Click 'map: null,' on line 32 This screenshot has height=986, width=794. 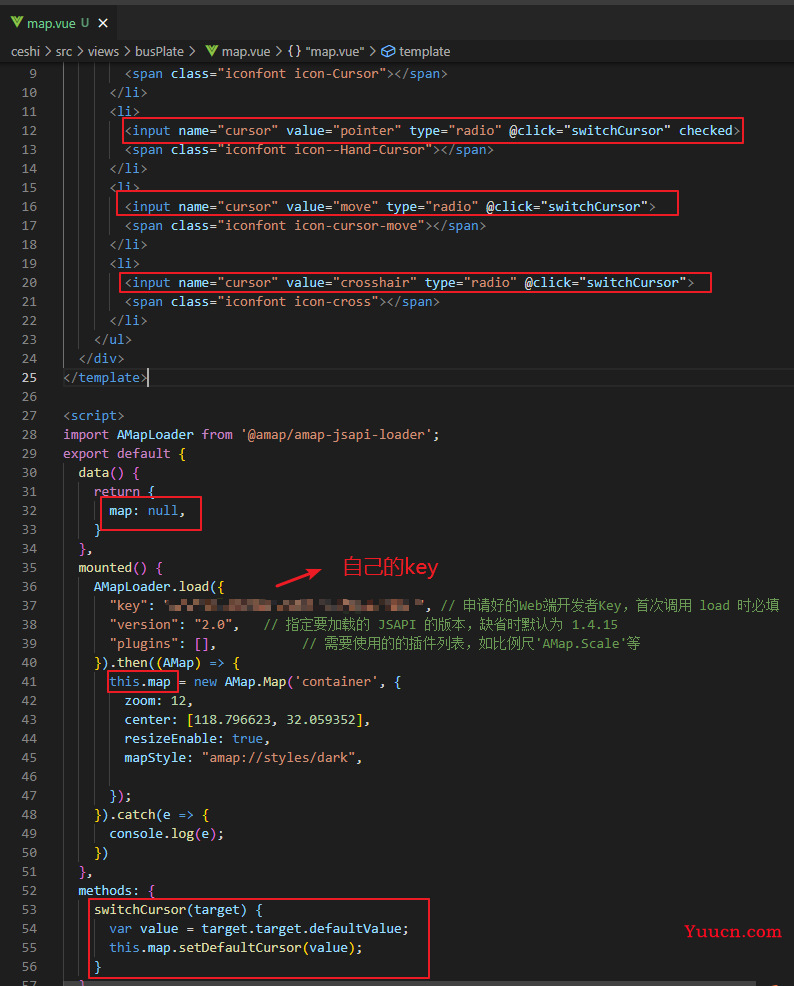point(147,510)
